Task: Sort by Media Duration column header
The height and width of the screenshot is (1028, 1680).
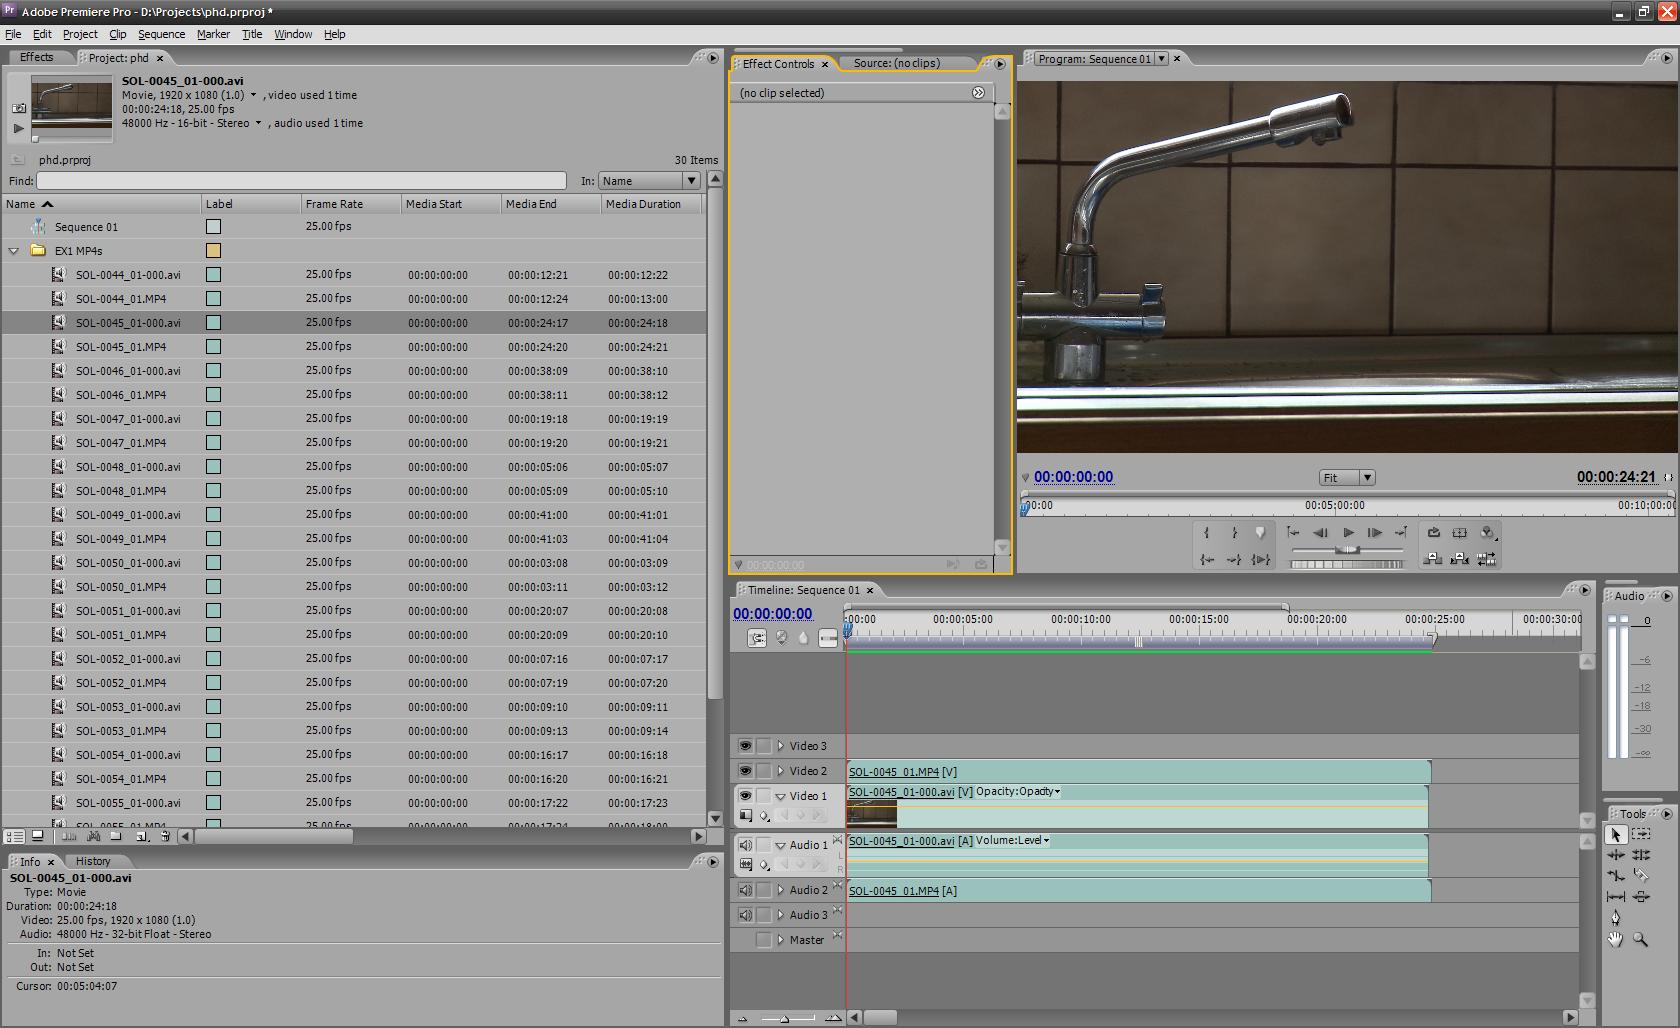Action: pos(643,204)
